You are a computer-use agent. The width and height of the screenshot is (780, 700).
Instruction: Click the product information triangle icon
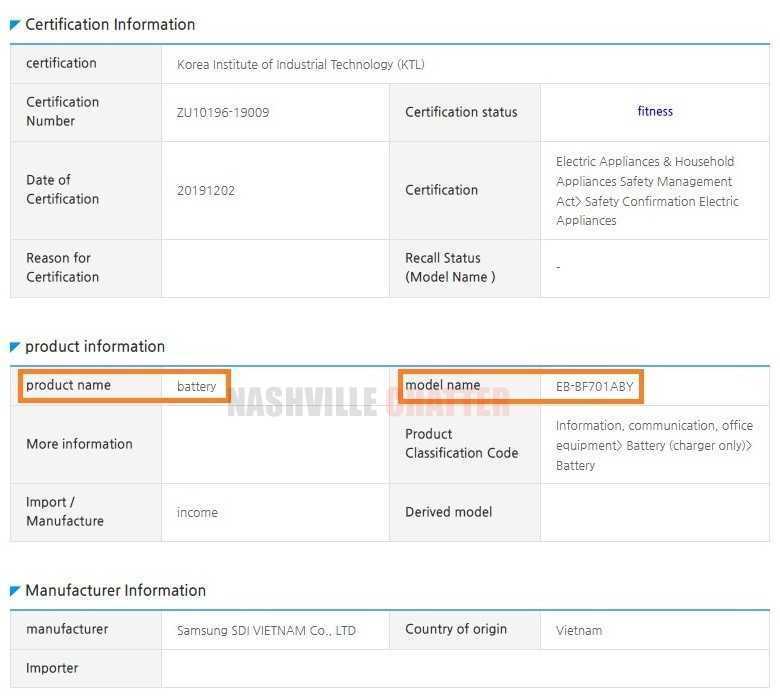pos(15,347)
